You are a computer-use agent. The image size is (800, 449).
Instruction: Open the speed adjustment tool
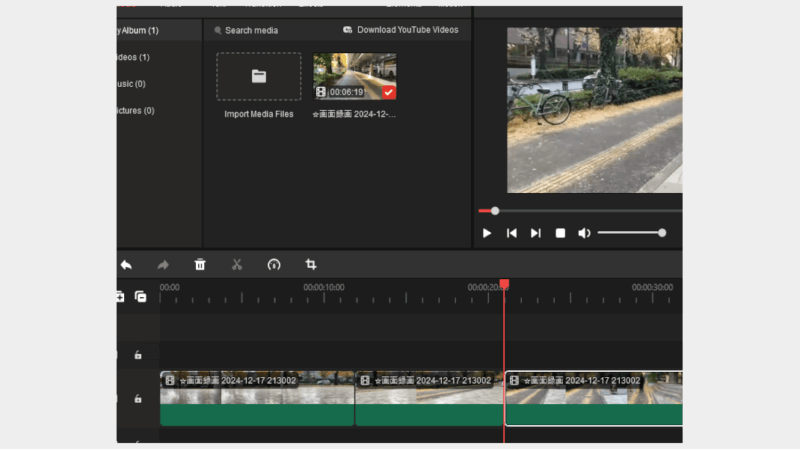[274, 264]
